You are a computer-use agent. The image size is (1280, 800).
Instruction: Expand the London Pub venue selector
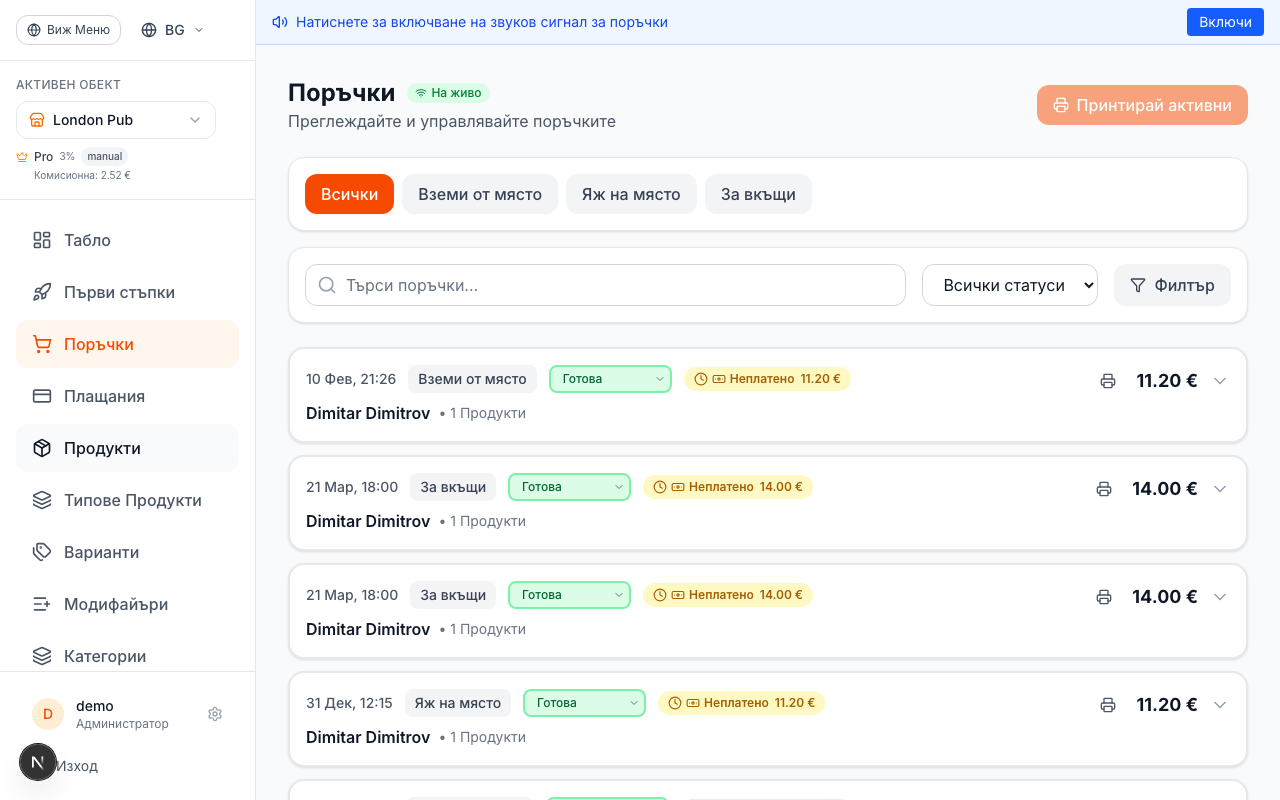pyautogui.click(x=115, y=120)
